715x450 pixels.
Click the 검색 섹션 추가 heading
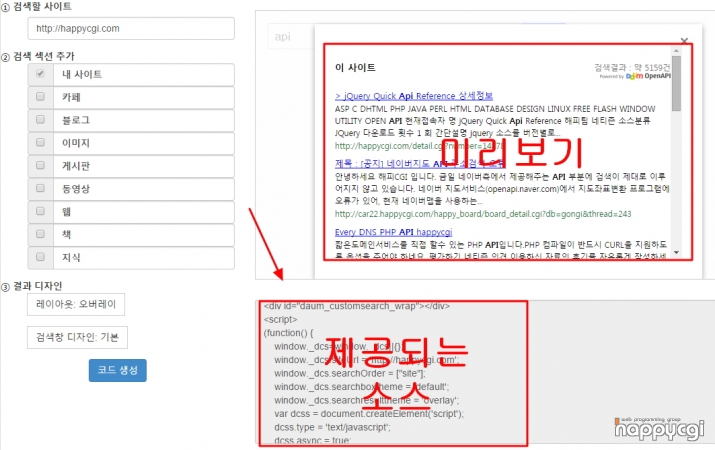(x=44, y=56)
